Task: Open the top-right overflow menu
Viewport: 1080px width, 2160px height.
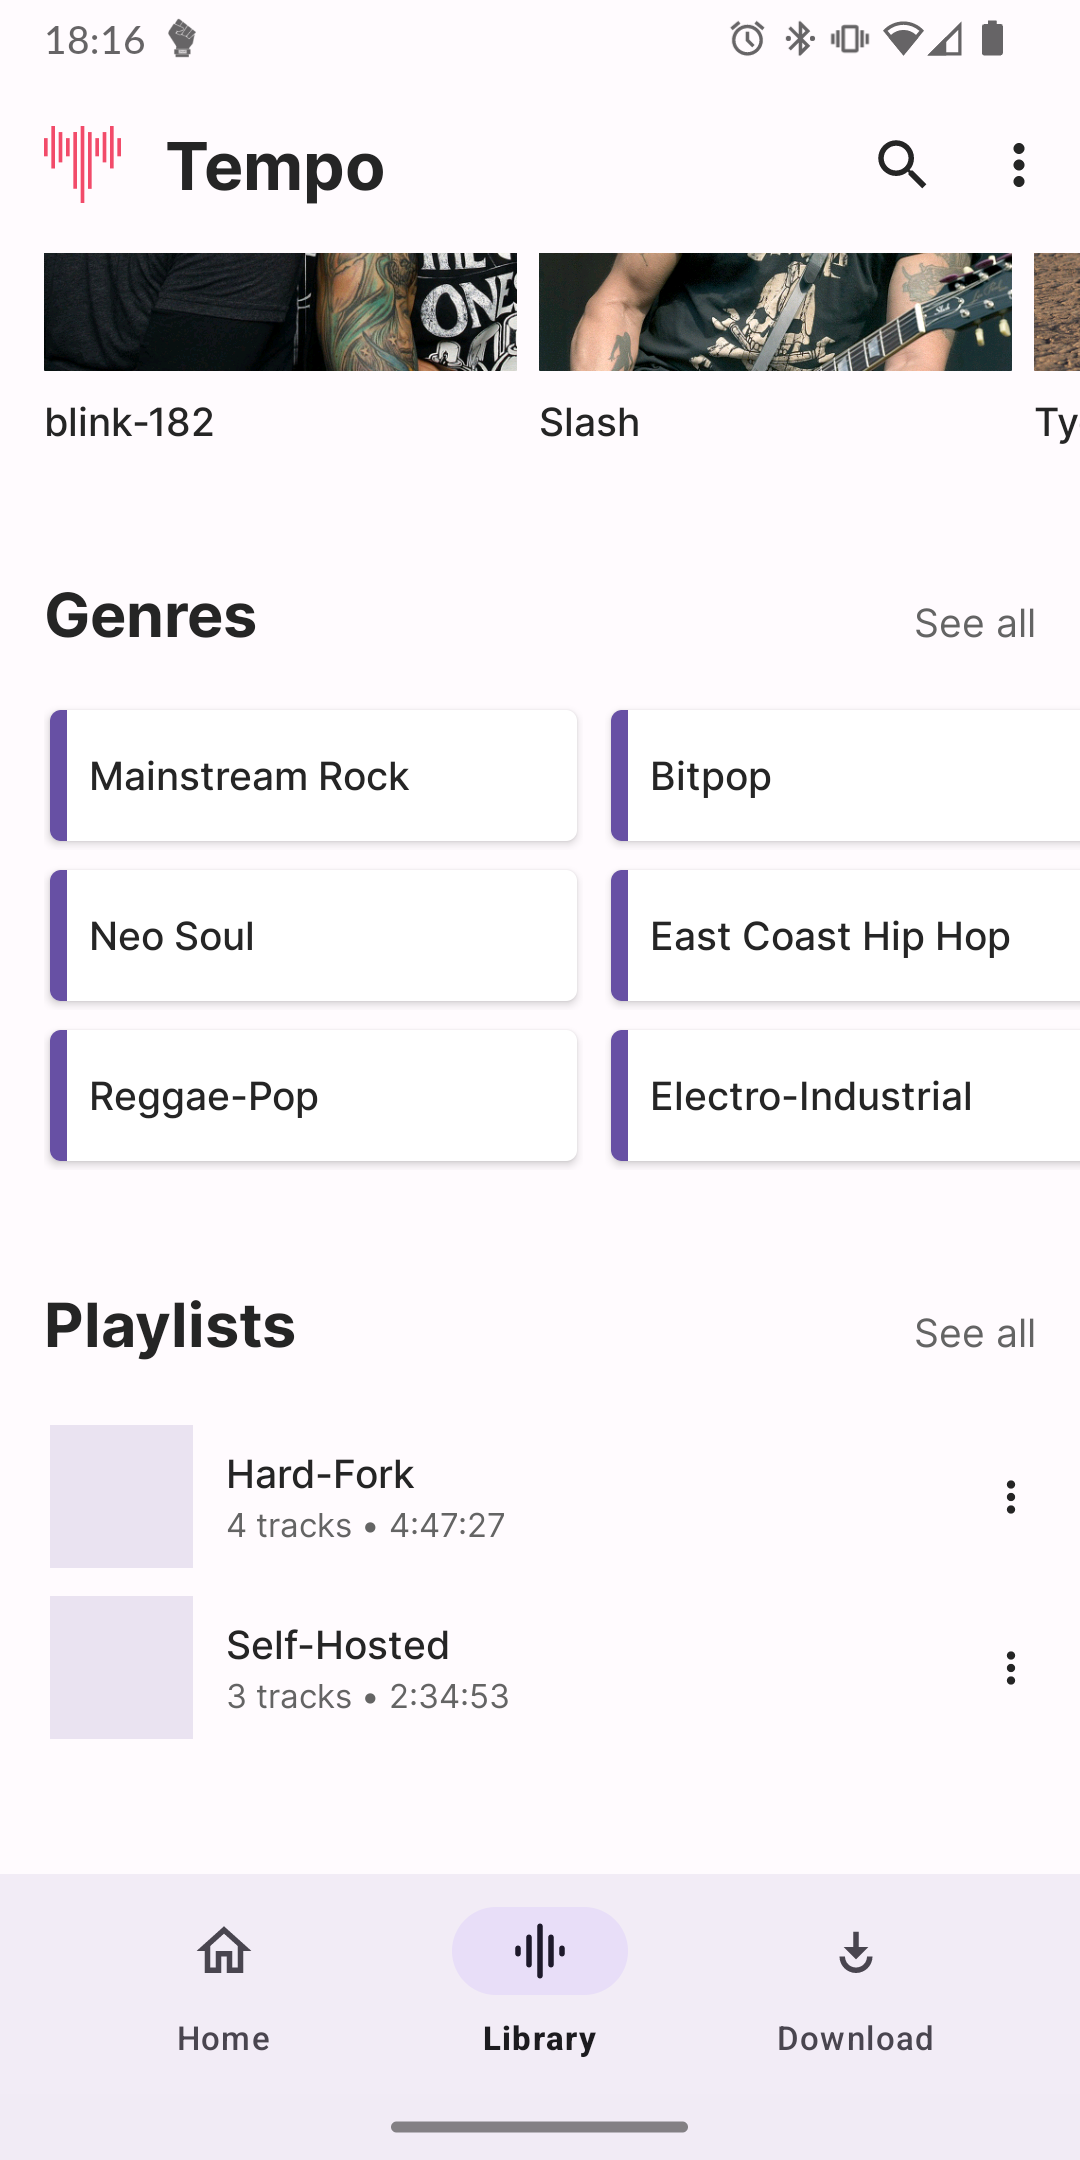Action: 1018,165
